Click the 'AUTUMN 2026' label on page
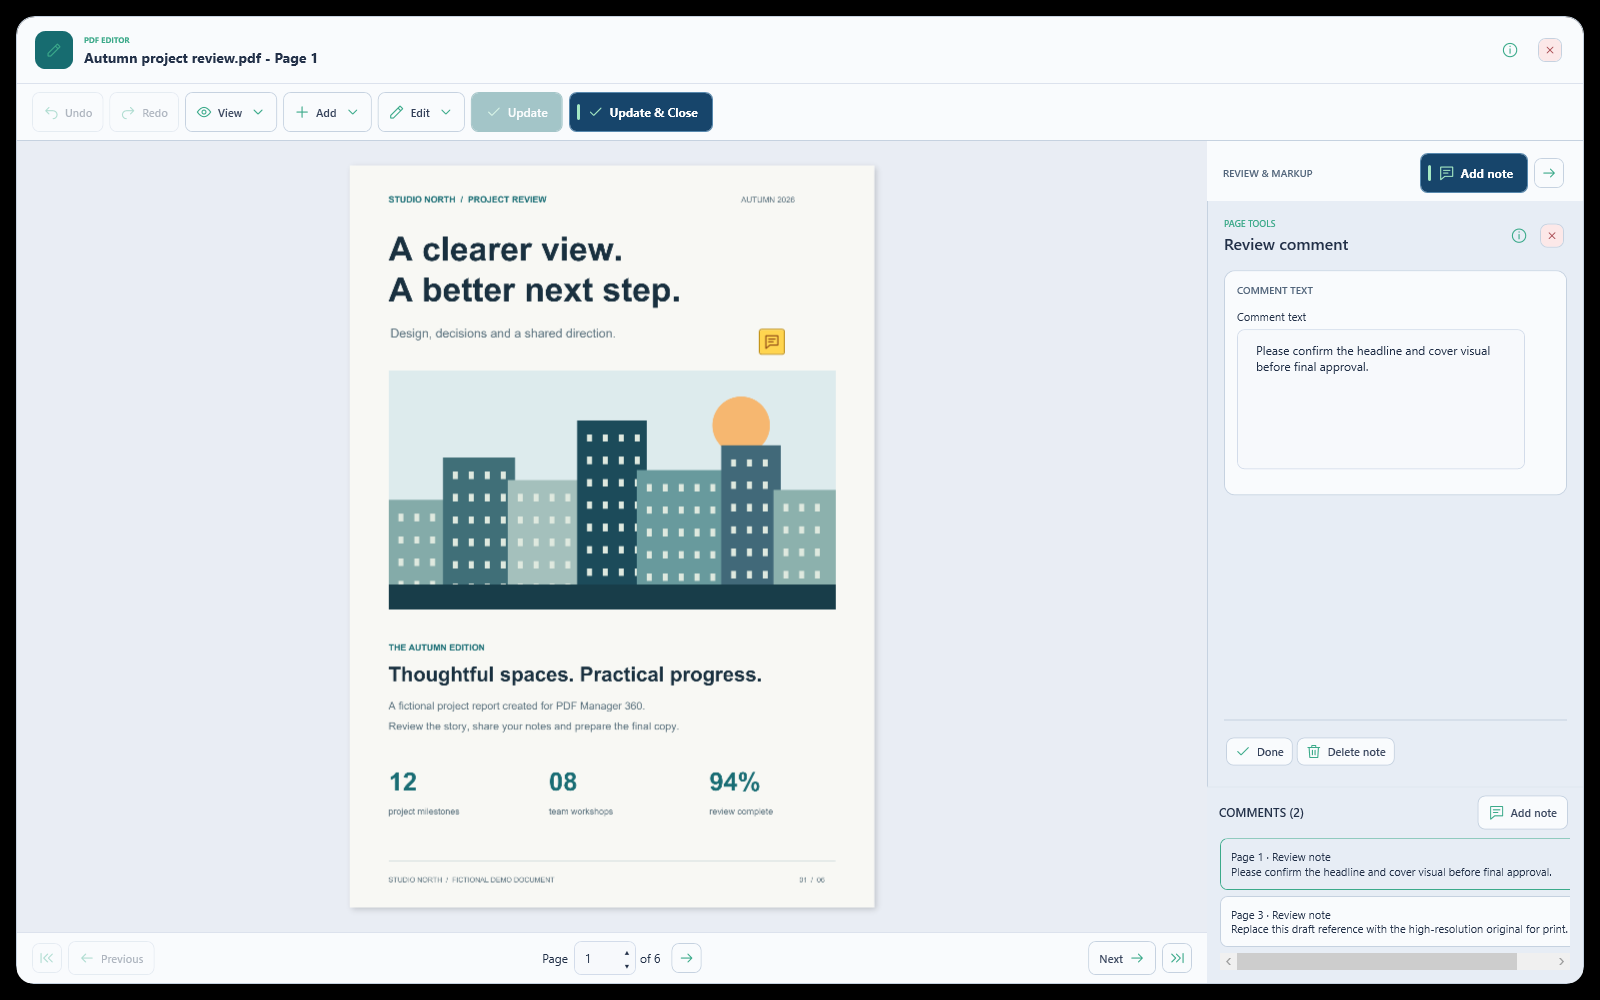The width and height of the screenshot is (1600, 1000). point(768,200)
